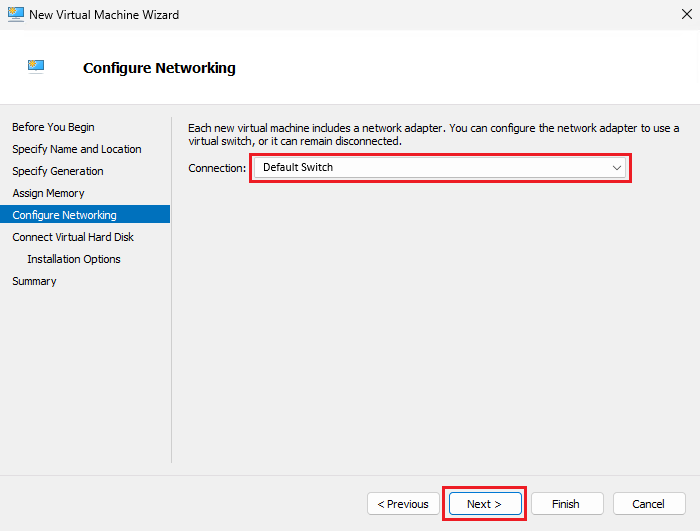This screenshot has height=531, width=700.
Task: Open the Installation Options sub-step
Action: pyautogui.click(x=74, y=259)
